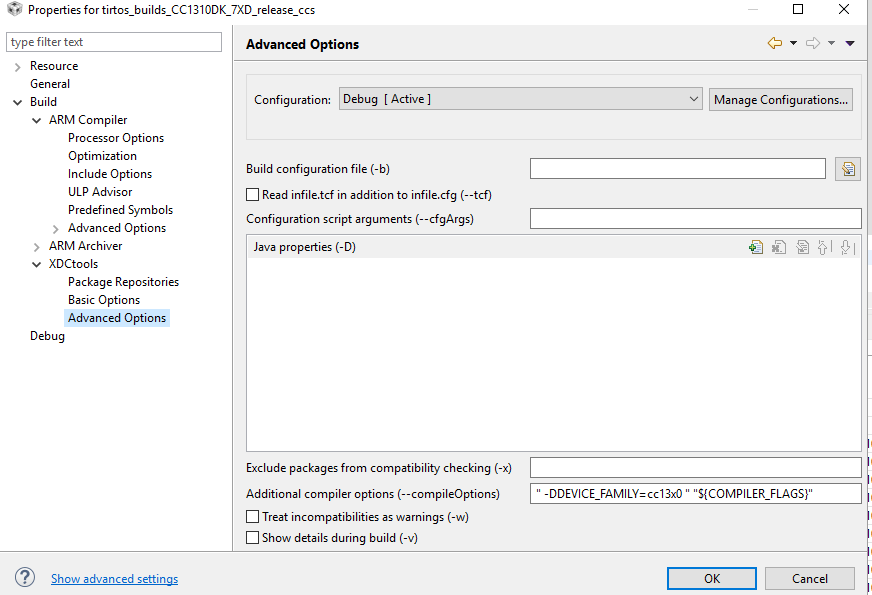The height and width of the screenshot is (595, 872).
Task: Toggle Show details during build option
Action: pos(253,538)
